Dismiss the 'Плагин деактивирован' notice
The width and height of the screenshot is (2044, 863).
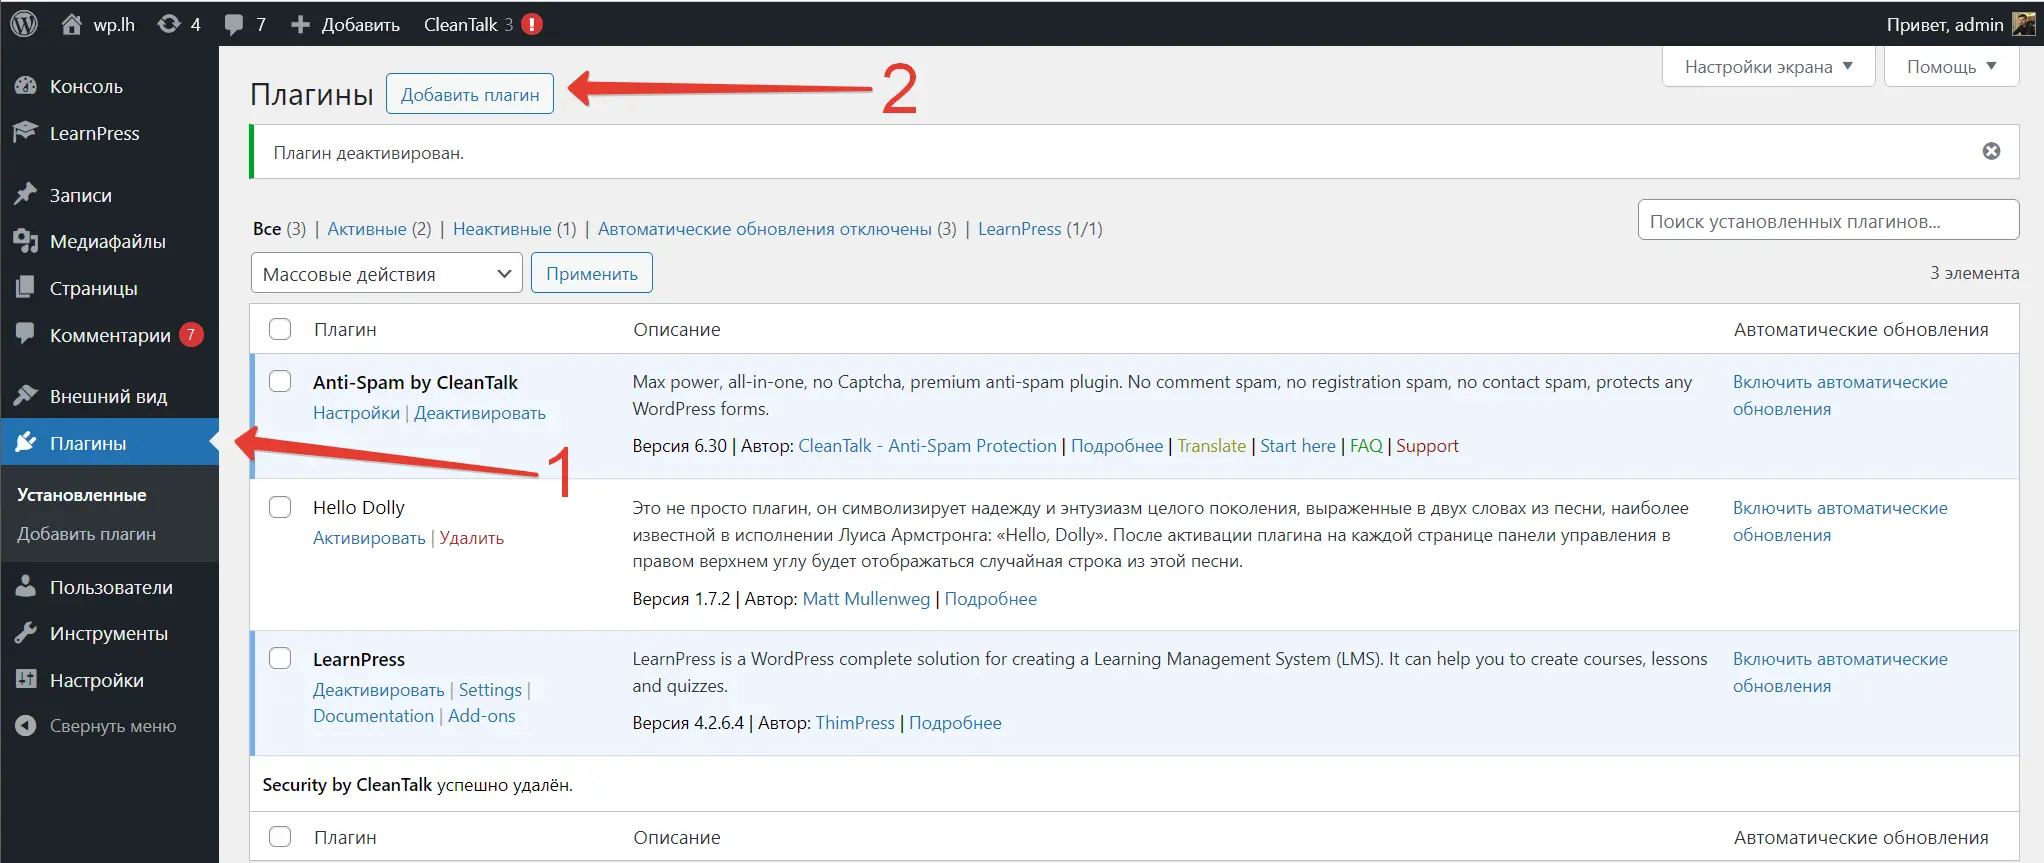point(1991,151)
